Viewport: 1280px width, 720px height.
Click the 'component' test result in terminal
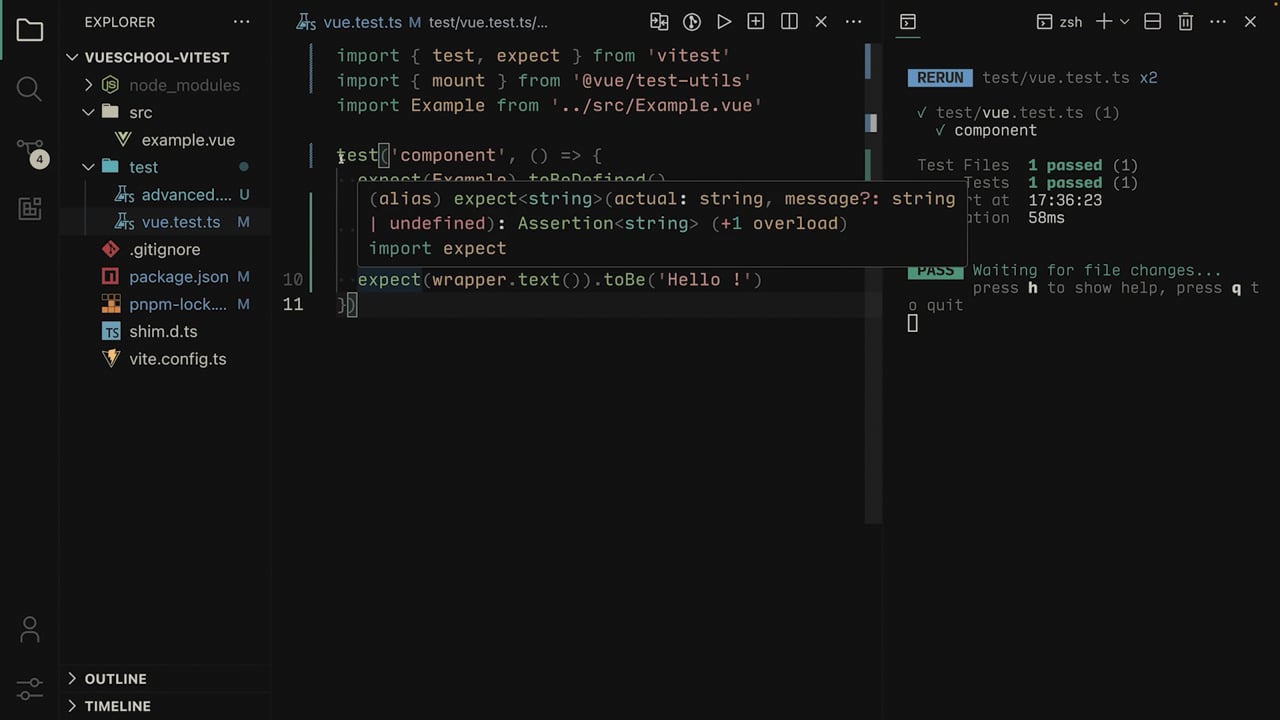995,130
